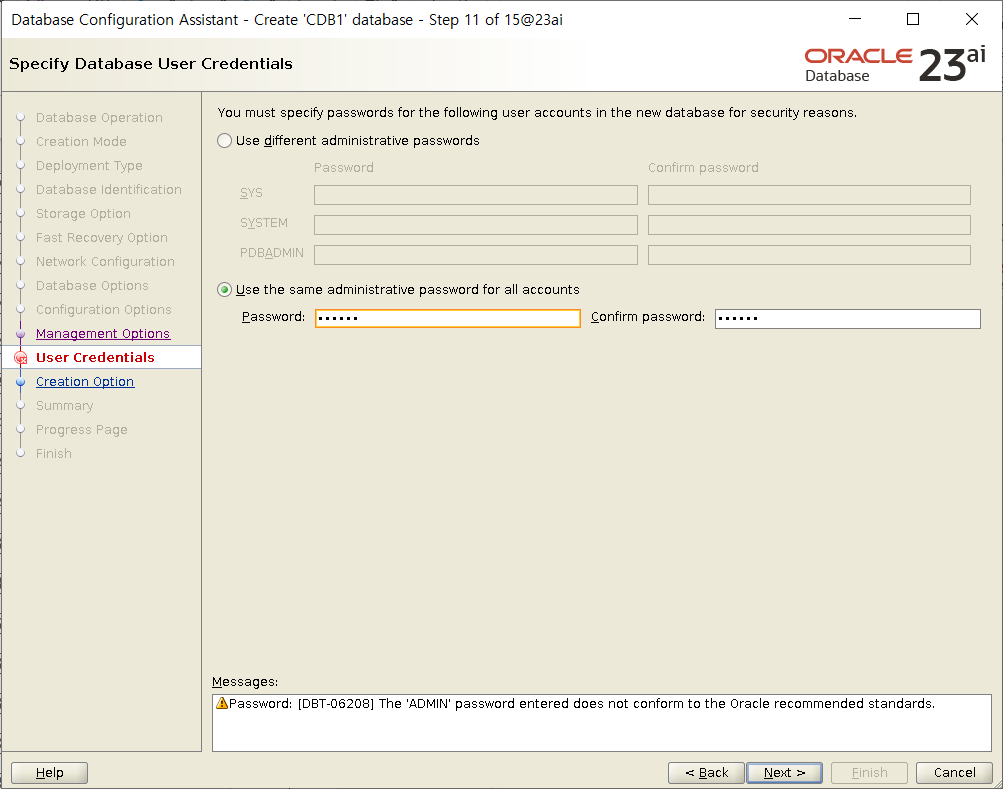Click the Next button
Viewport: 1003px width, 789px height.
pyautogui.click(x=784, y=773)
